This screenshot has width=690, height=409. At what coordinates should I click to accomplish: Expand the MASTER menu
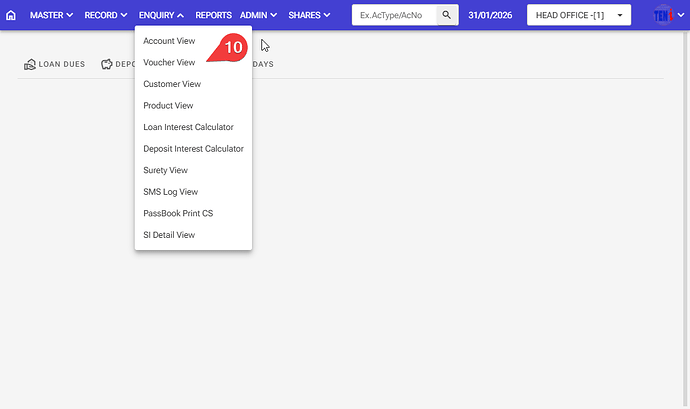51,16
